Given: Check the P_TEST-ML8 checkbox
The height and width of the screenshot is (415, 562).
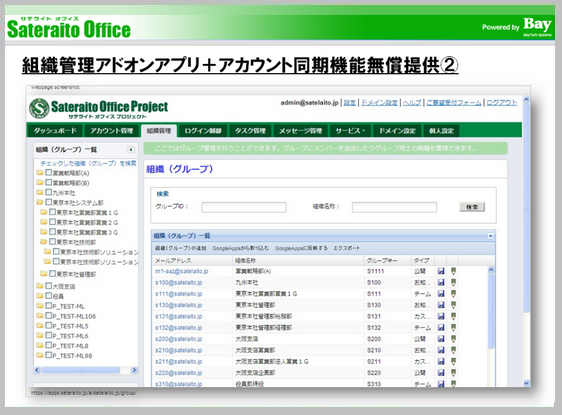Looking at the screenshot, I should pyautogui.click(x=49, y=345).
